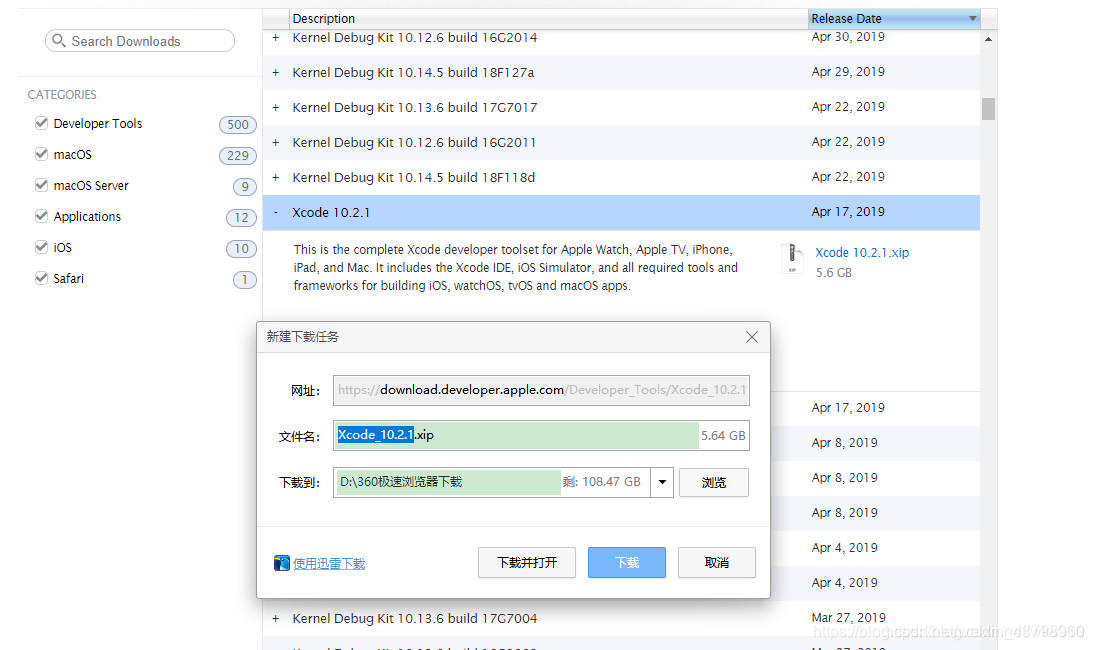Click the 取消 button
This screenshot has height=650, width=1094.
[x=717, y=562]
